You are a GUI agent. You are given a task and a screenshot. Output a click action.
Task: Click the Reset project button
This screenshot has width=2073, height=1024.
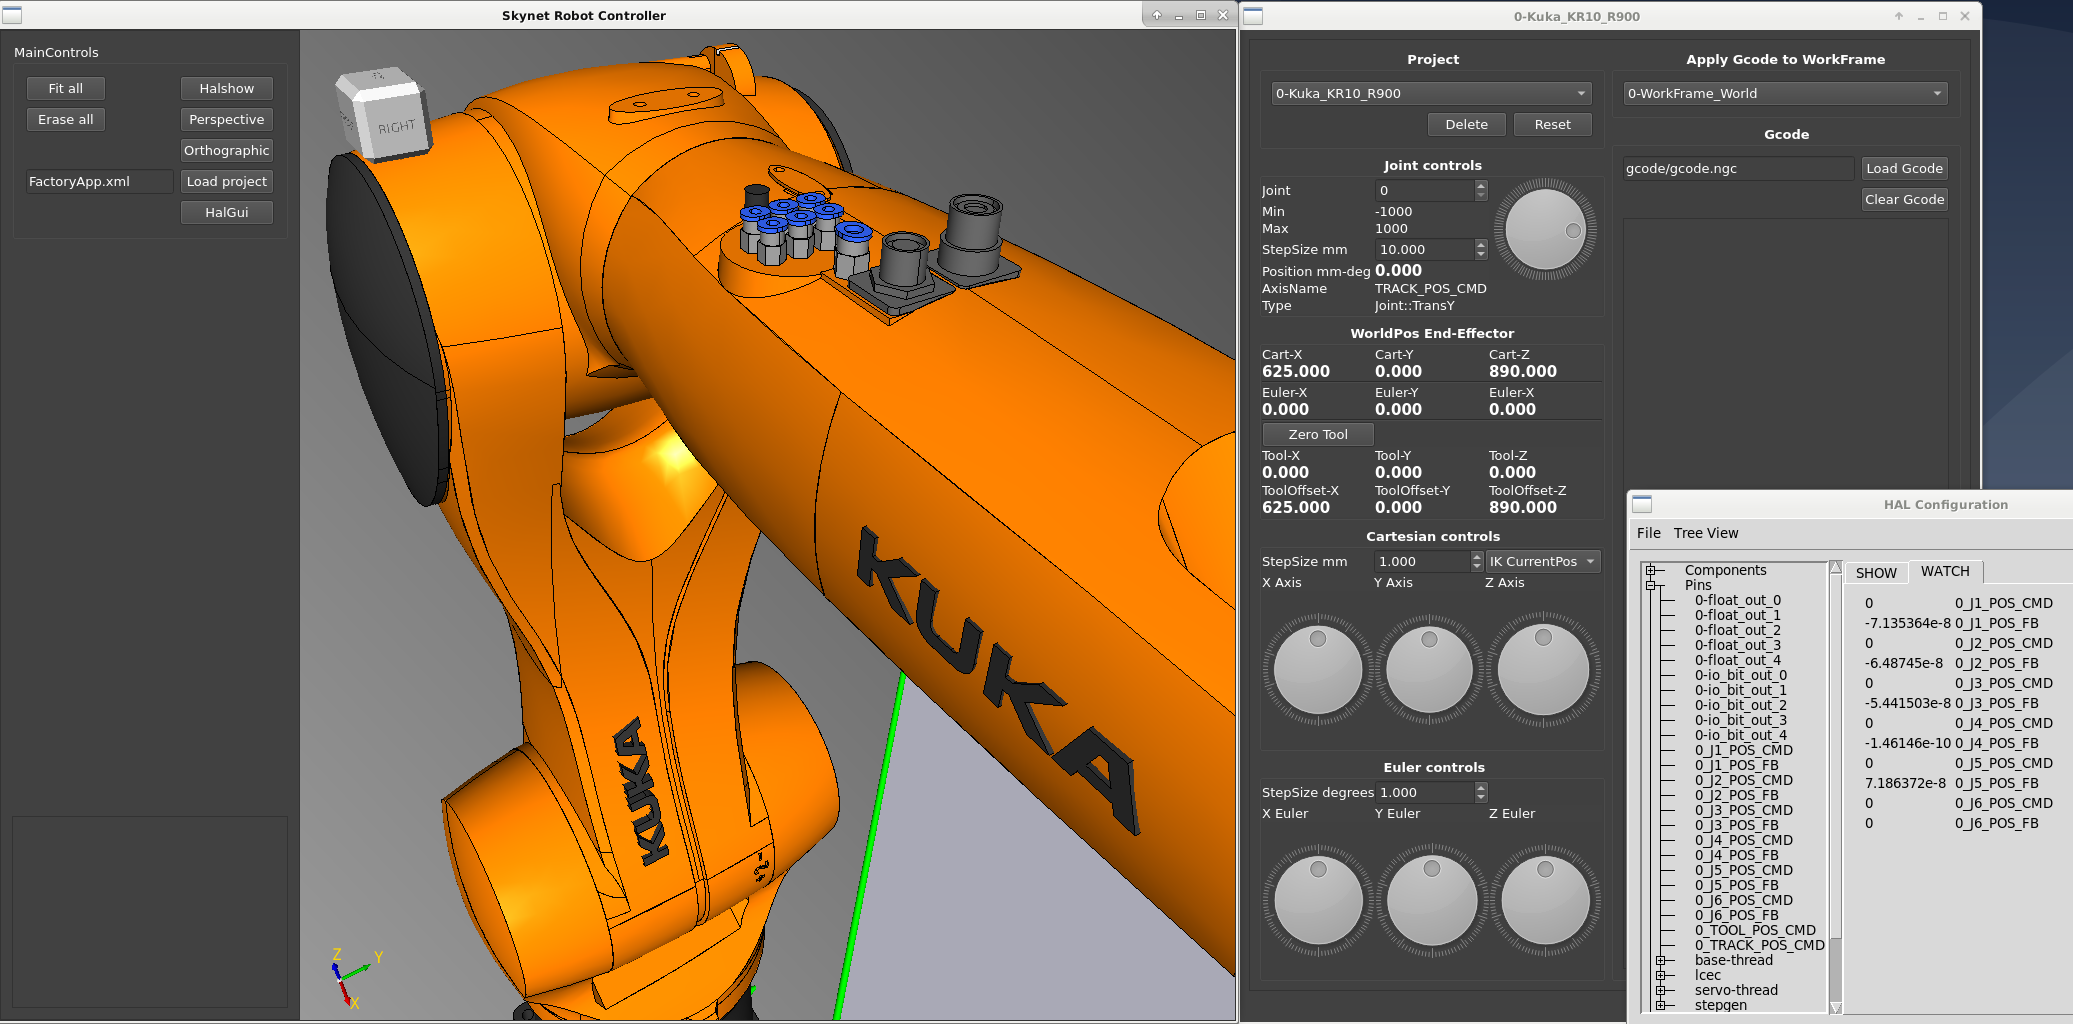tap(1553, 124)
